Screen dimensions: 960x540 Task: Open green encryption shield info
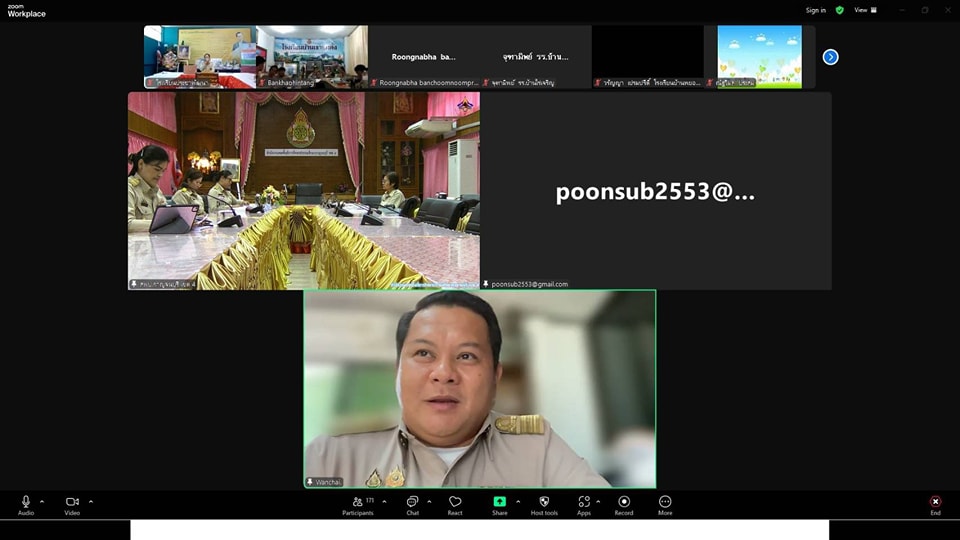click(839, 10)
